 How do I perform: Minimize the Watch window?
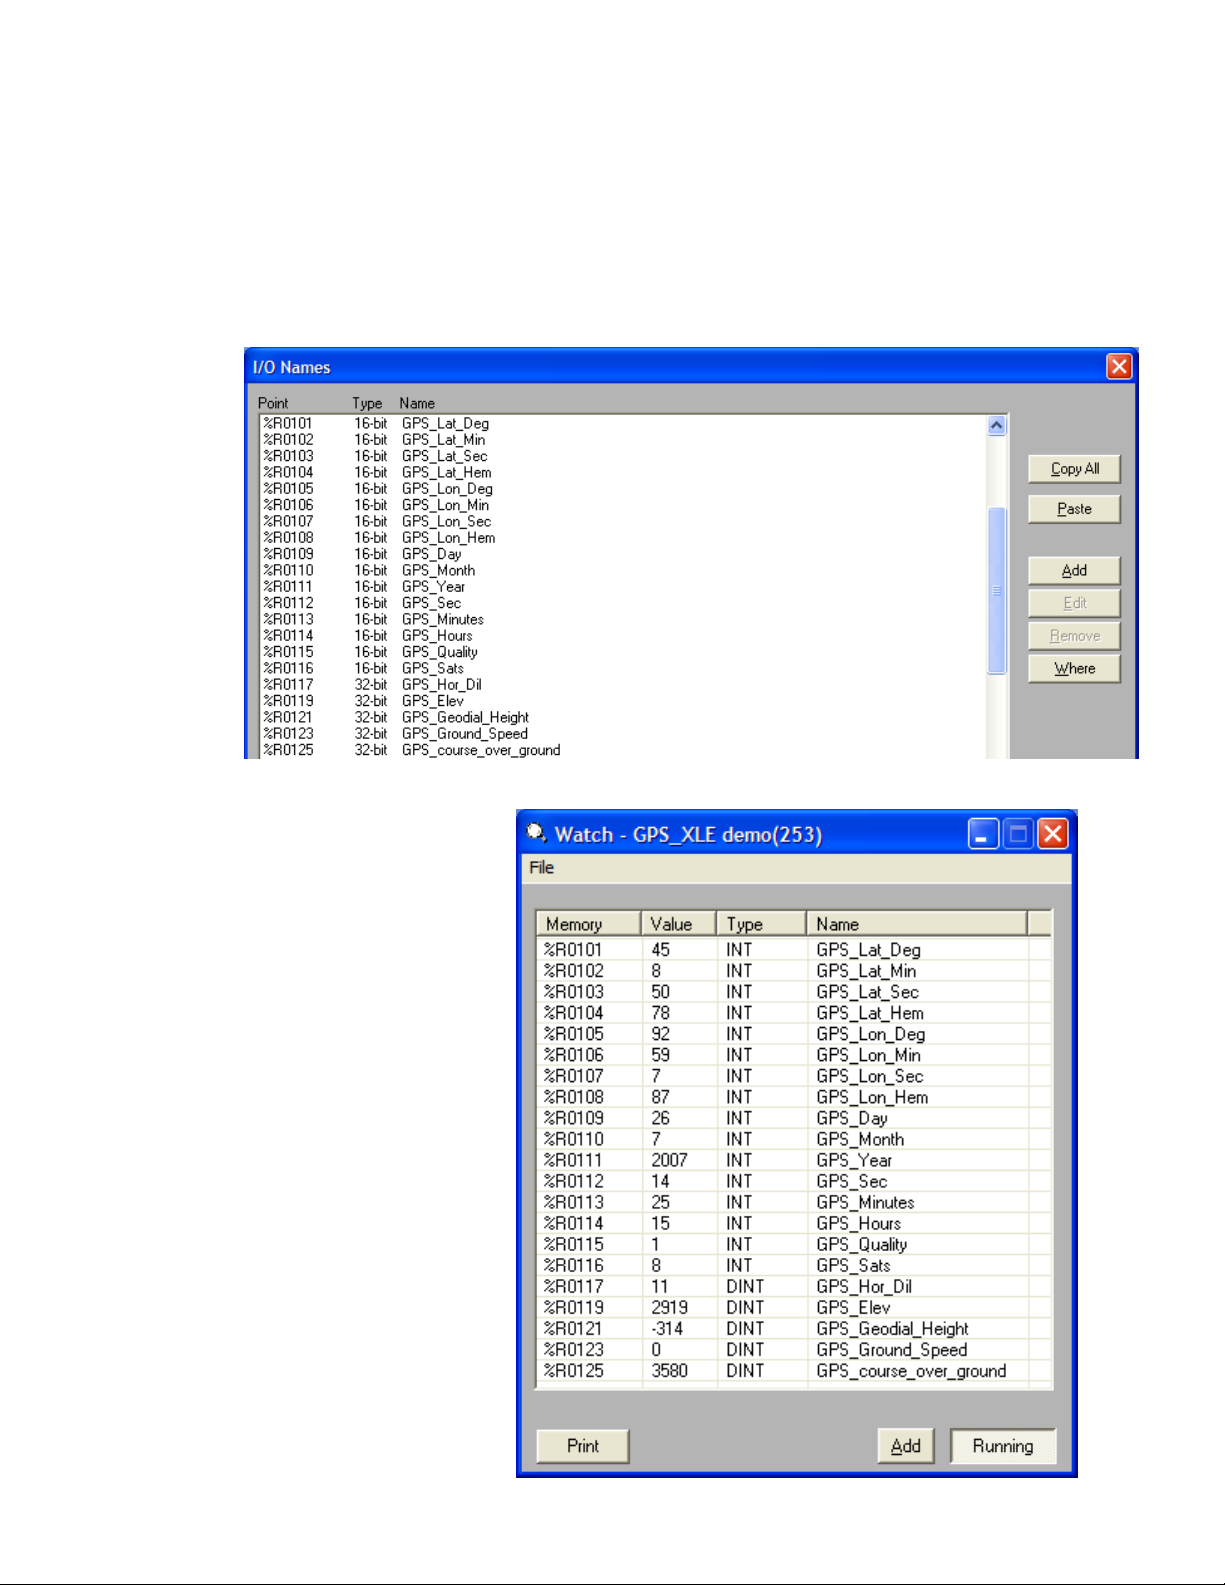click(984, 834)
